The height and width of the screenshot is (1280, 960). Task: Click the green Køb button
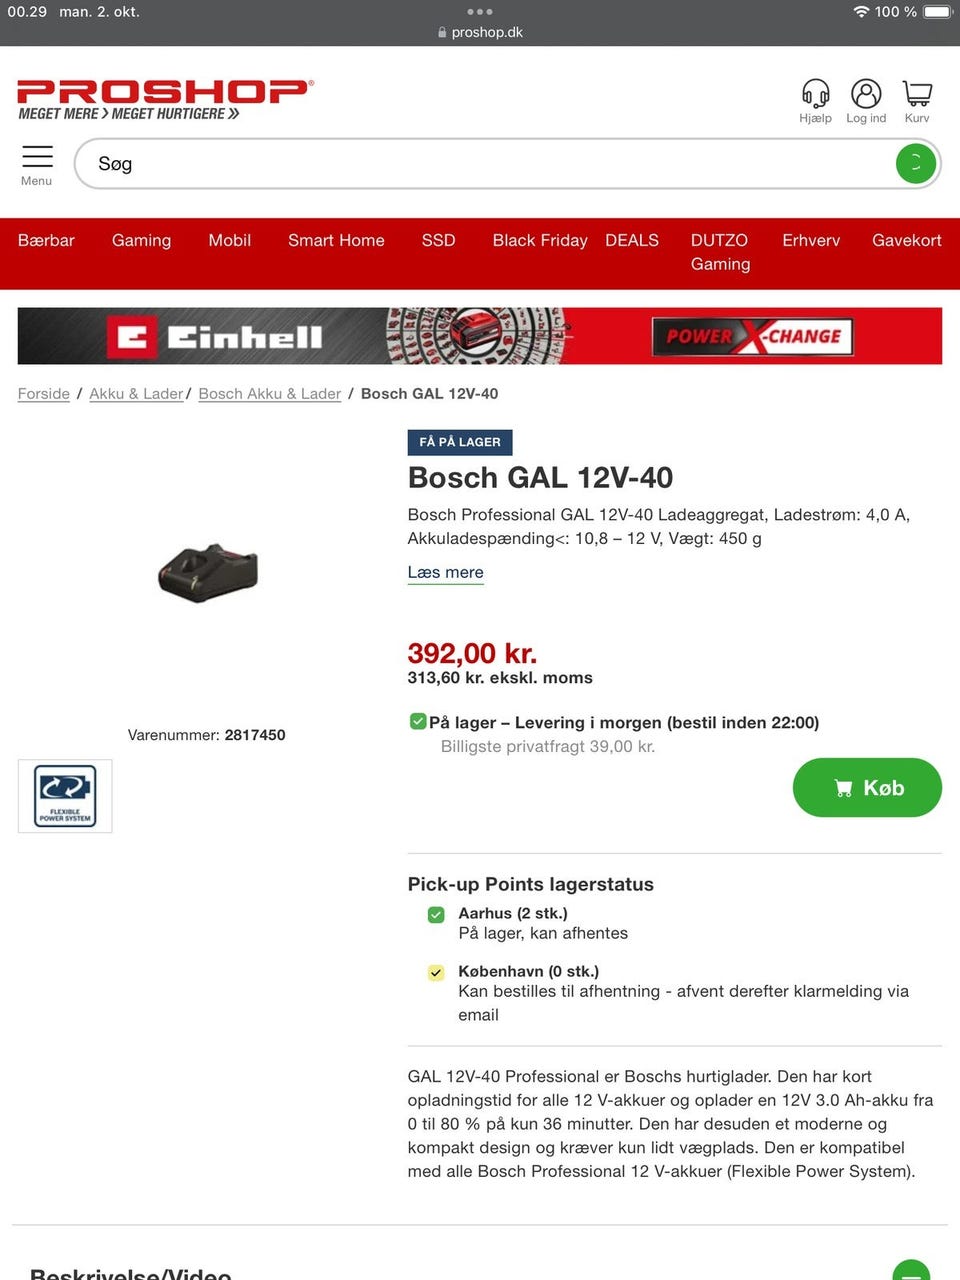(867, 788)
